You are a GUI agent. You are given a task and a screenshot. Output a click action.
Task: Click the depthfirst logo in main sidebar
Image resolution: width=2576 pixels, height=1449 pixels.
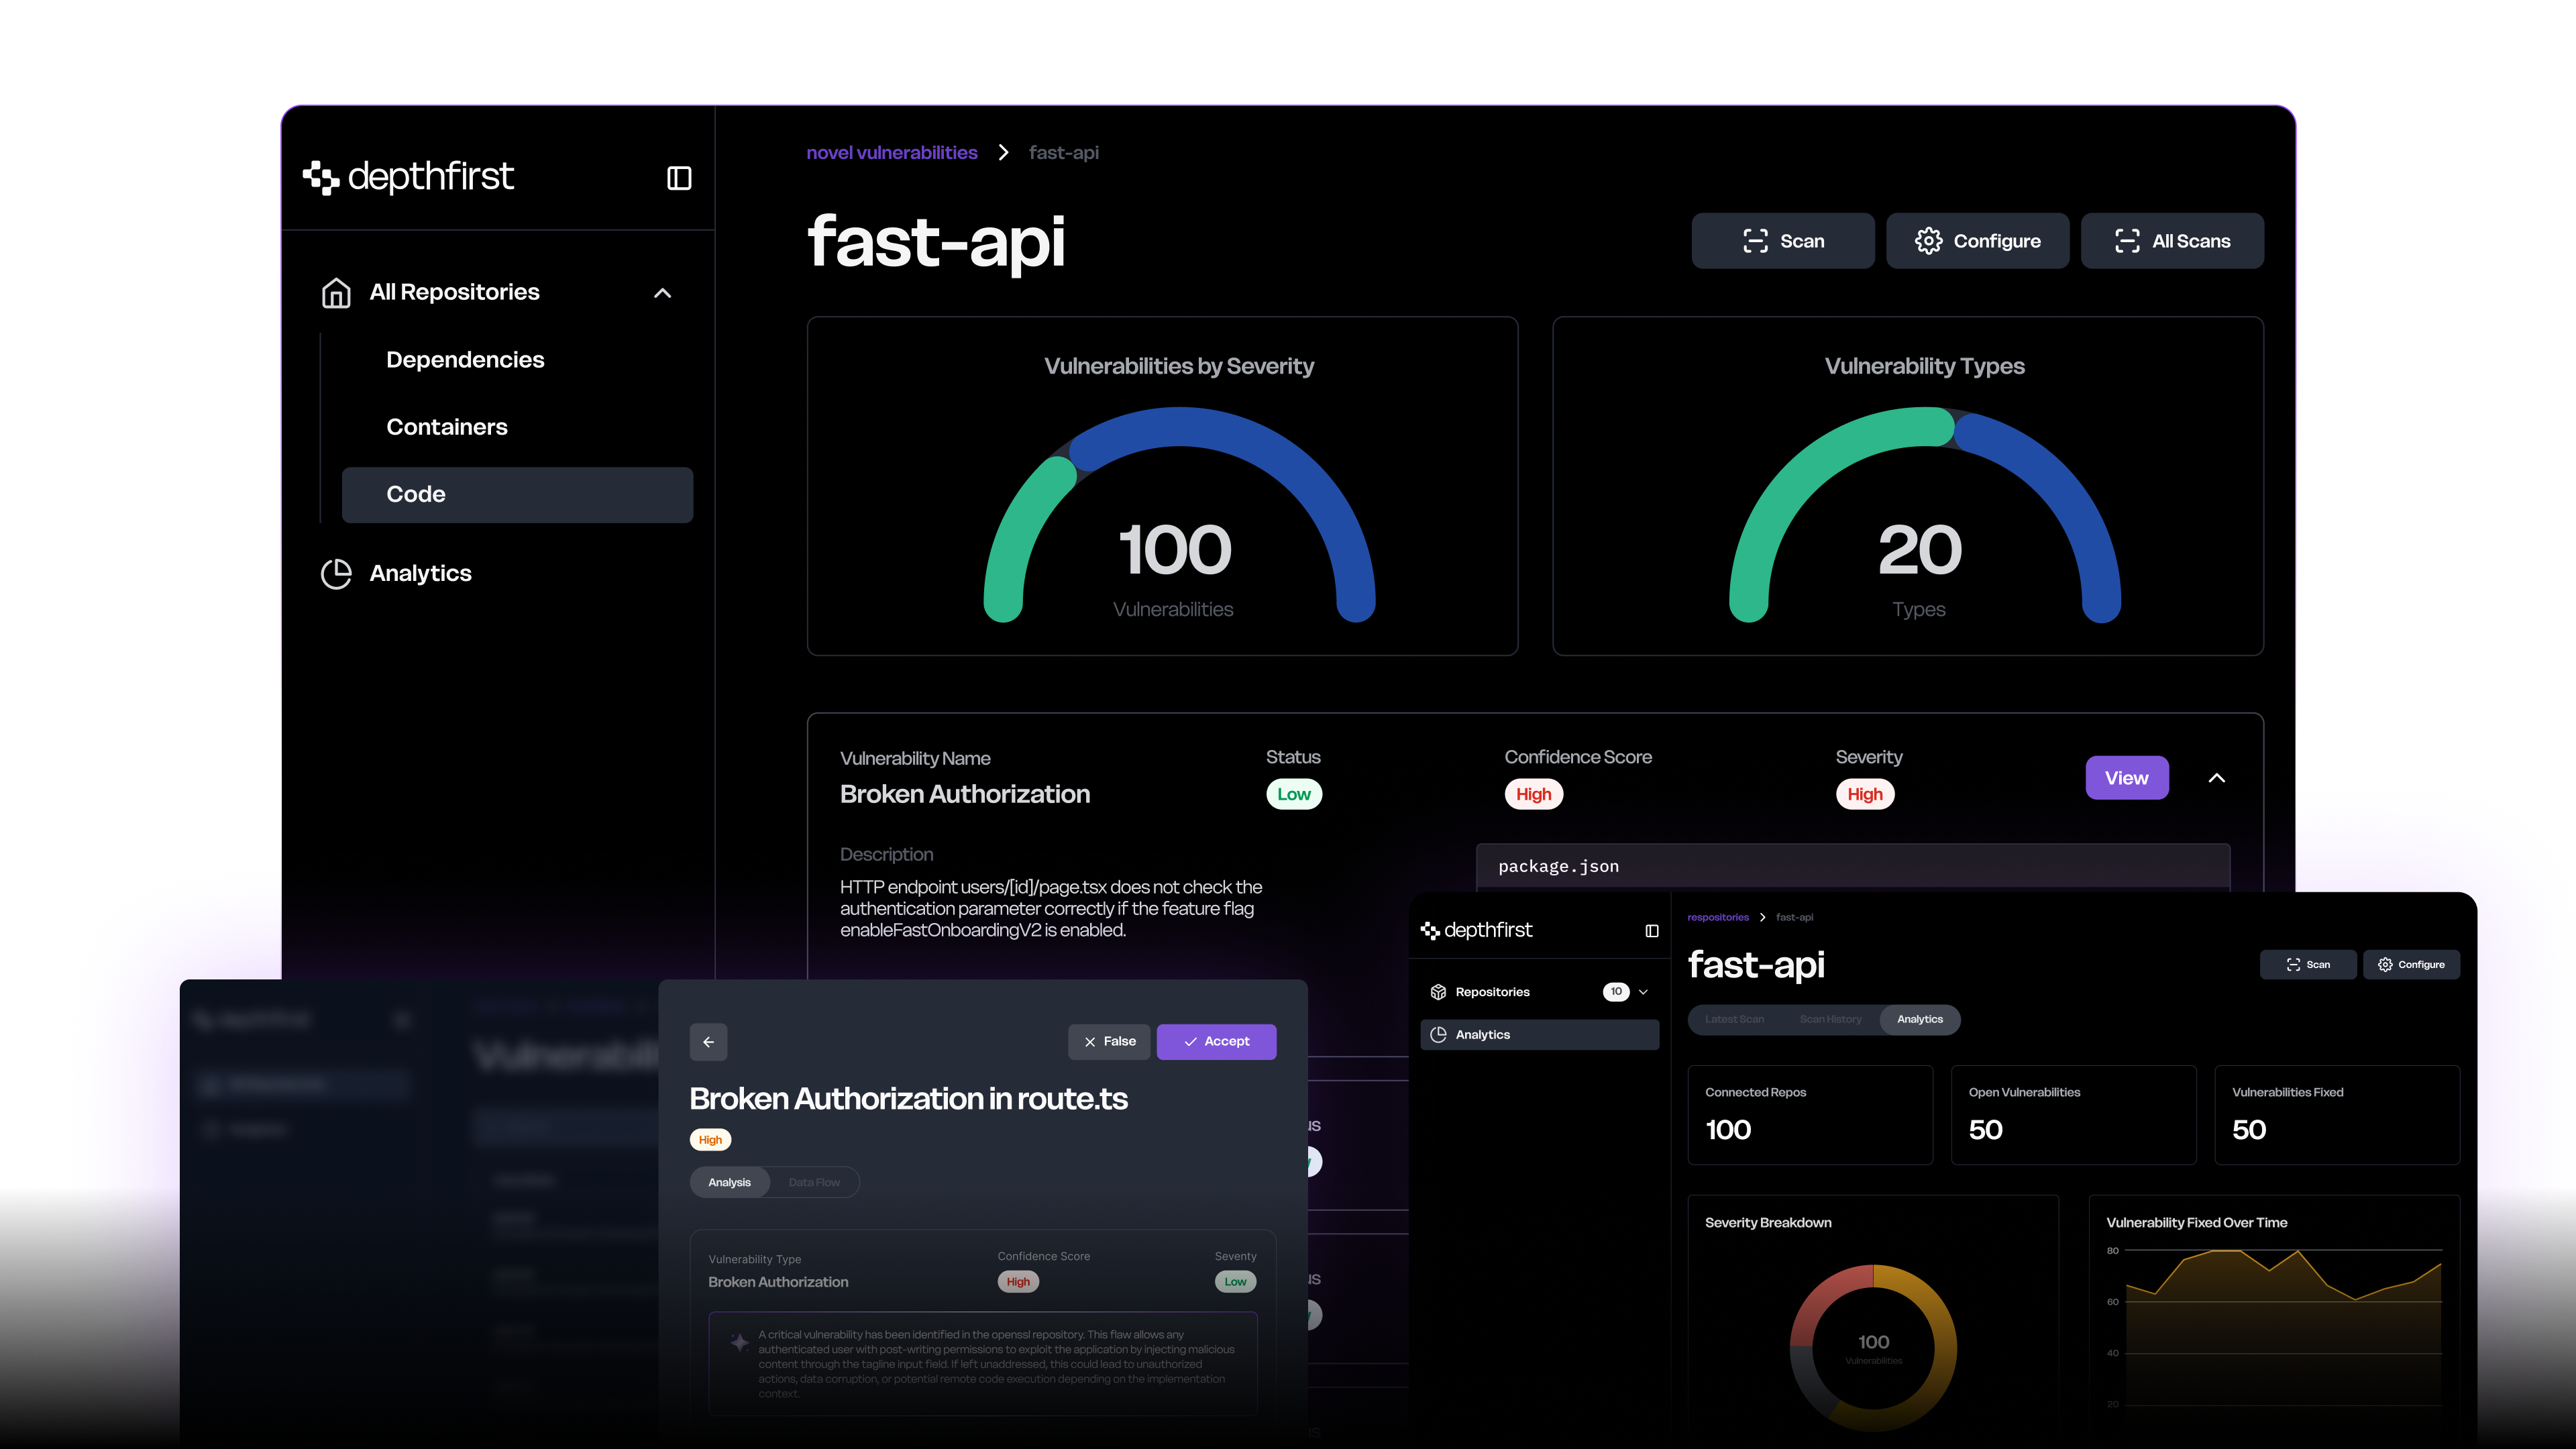pyautogui.click(x=408, y=177)
